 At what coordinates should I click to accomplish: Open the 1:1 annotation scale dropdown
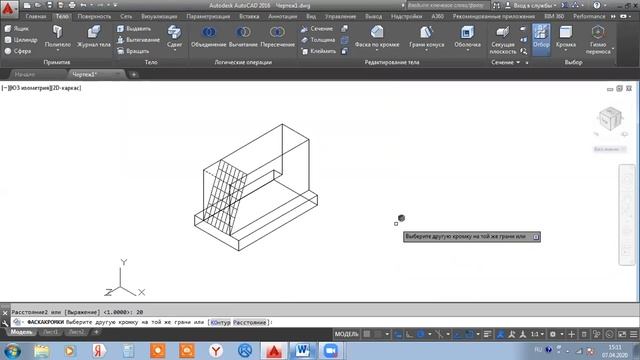point(537,334)
